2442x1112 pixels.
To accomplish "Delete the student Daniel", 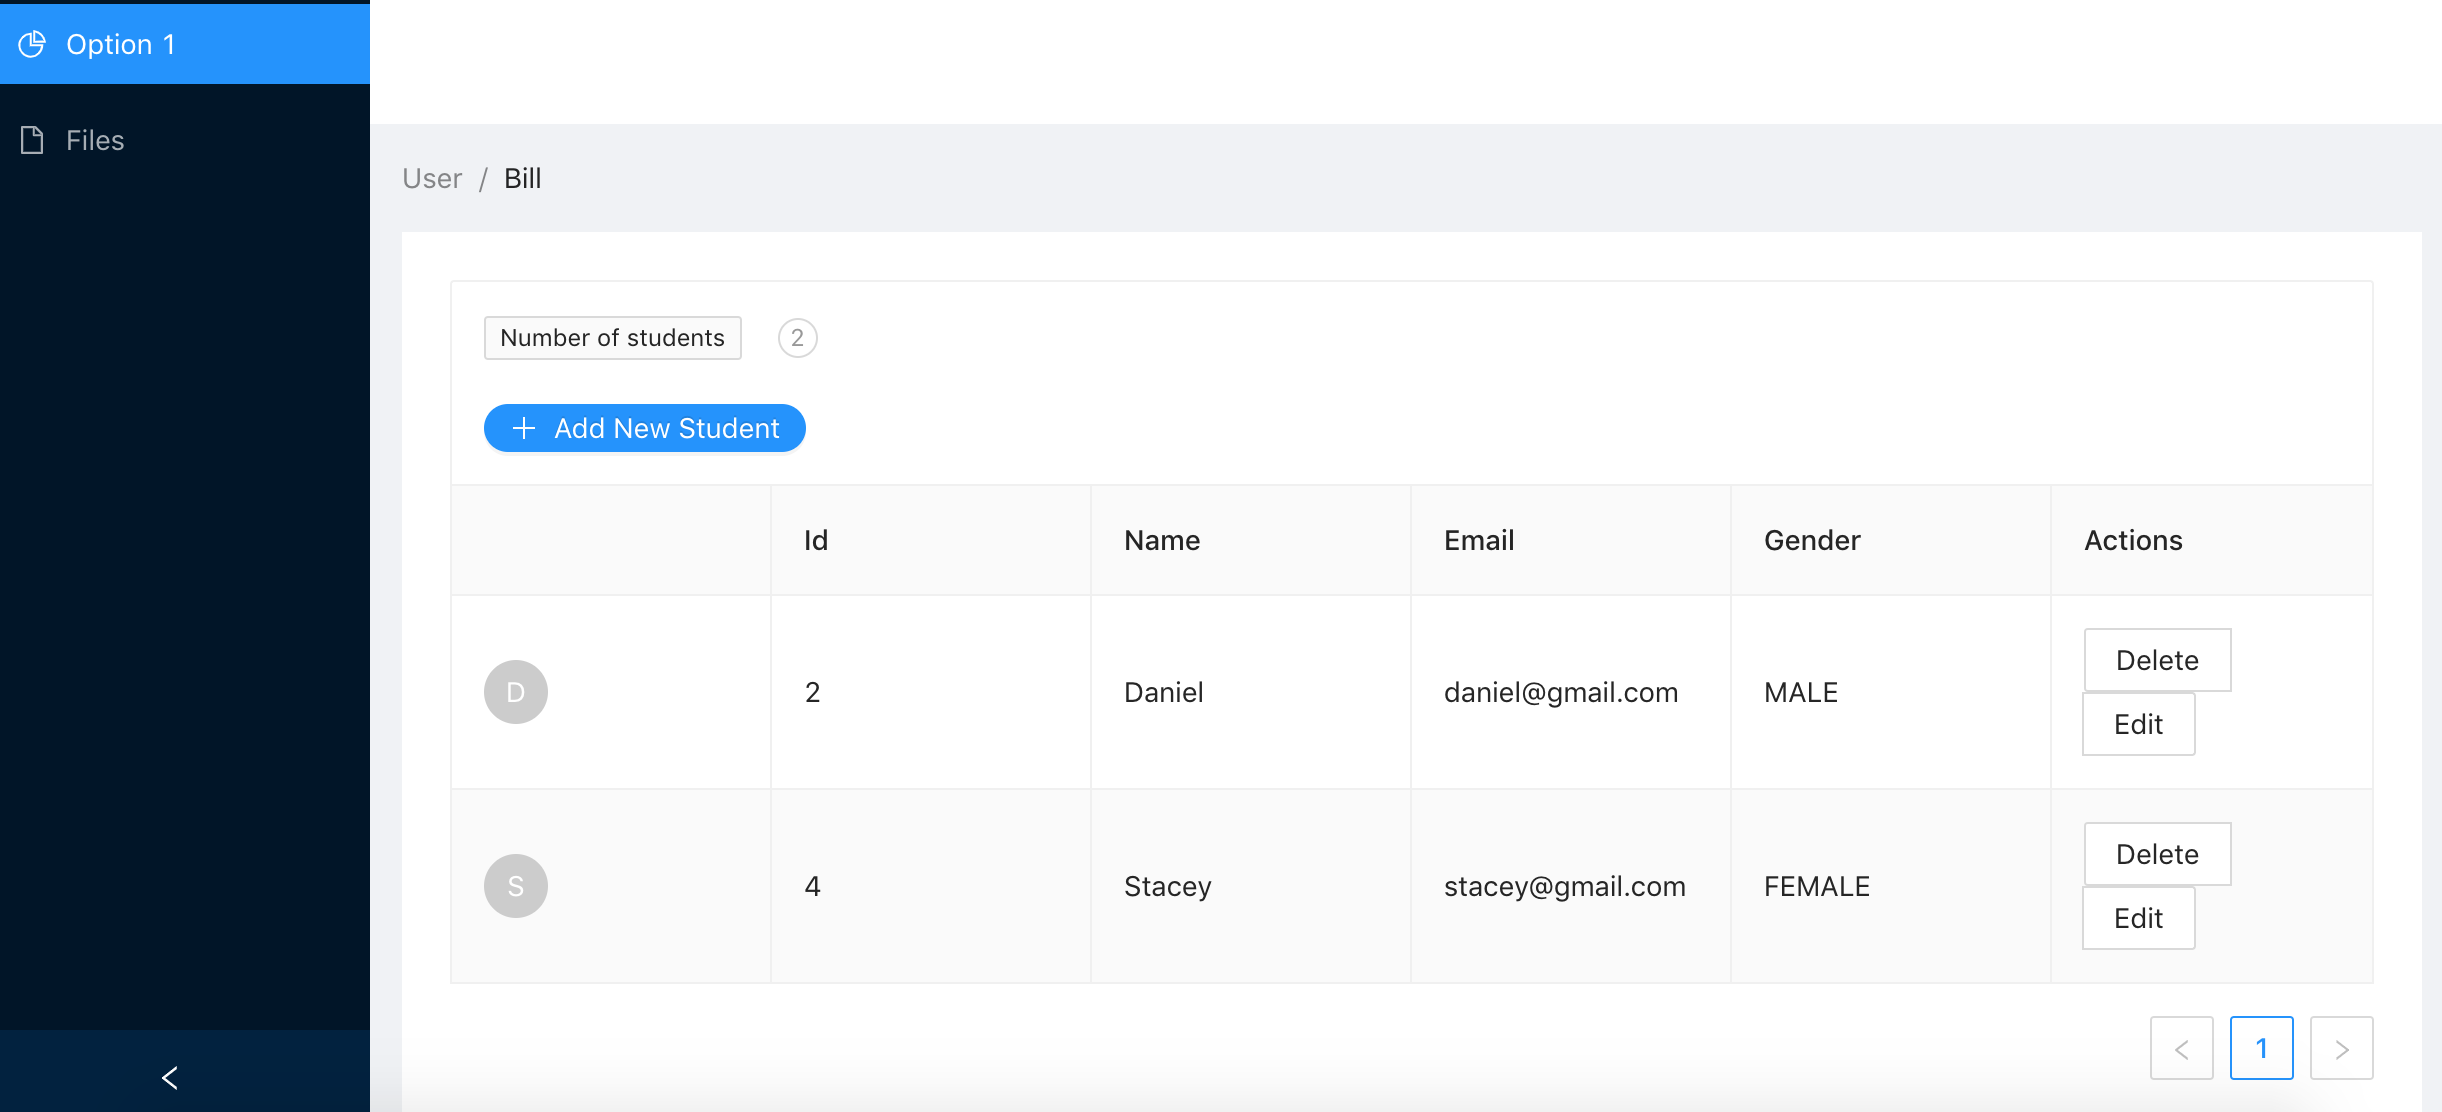I will click(x=2157, y=660).
